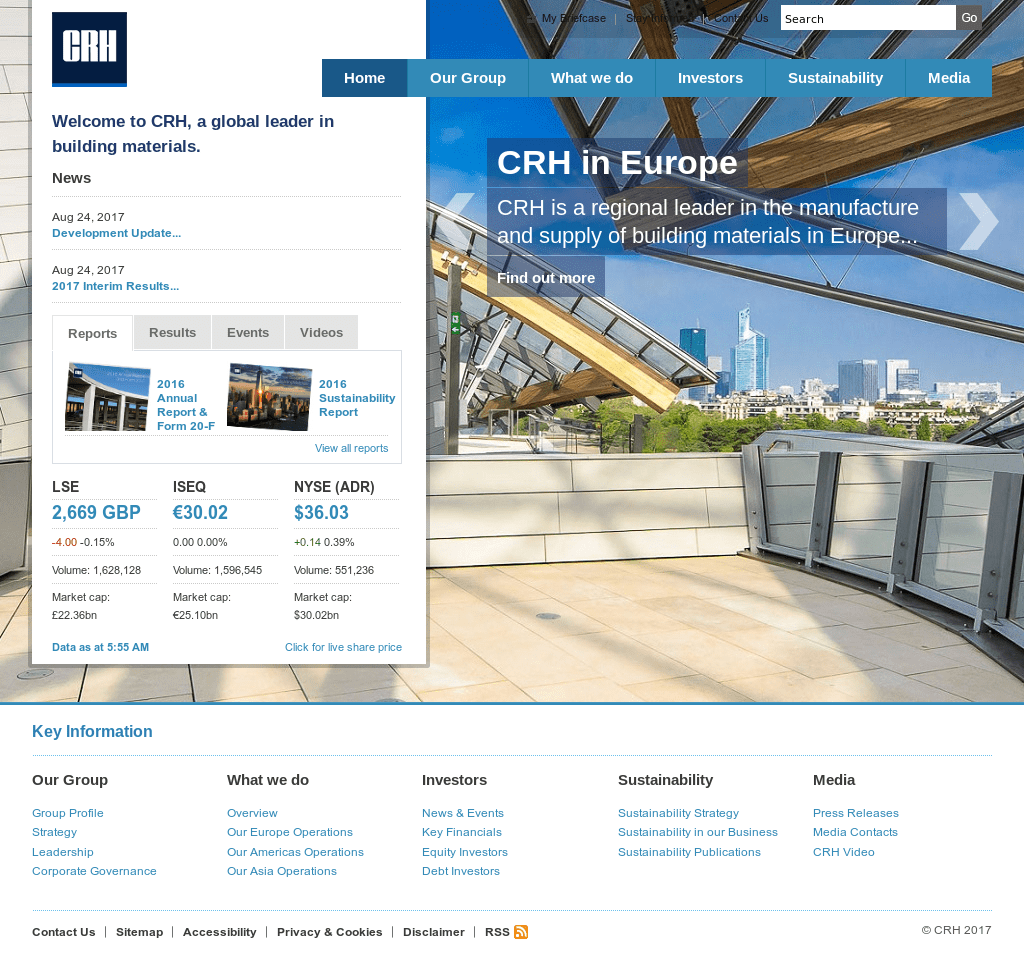Click the ISEQ price €30.02
The width and height of the screenshot is (1024, 964).
click(x=200, y=513)
